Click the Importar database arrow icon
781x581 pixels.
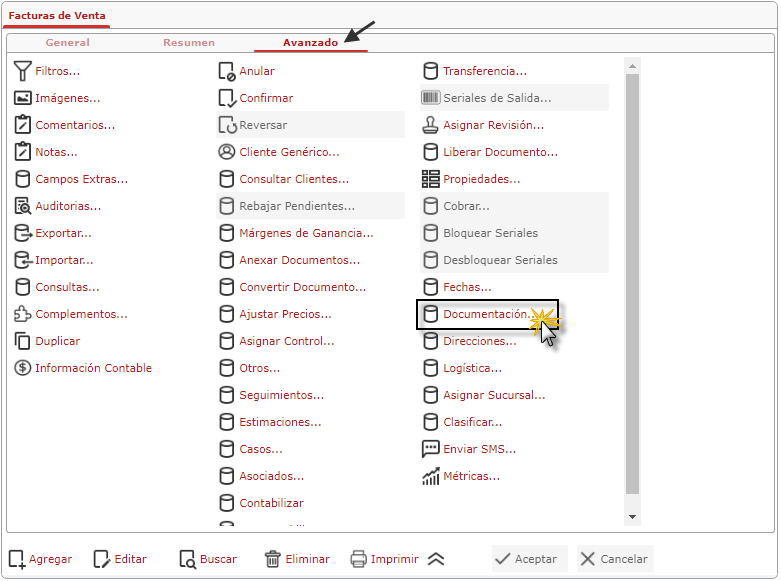coord(23,260)
